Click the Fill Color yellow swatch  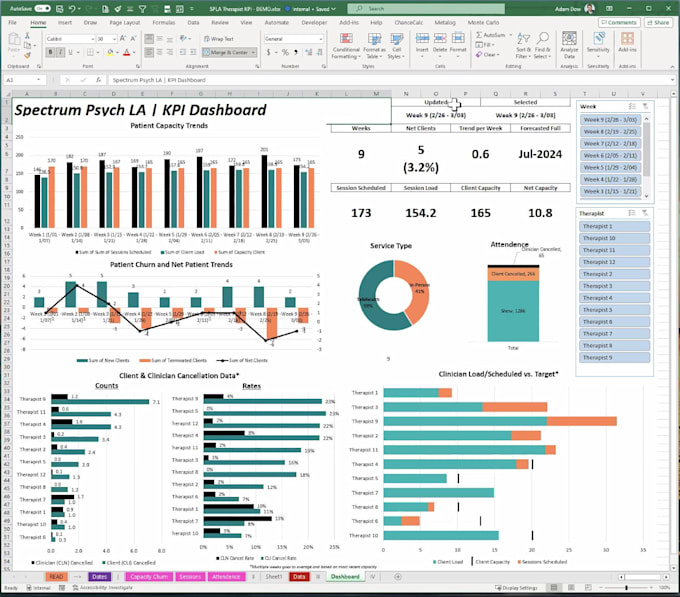point(110,52)
